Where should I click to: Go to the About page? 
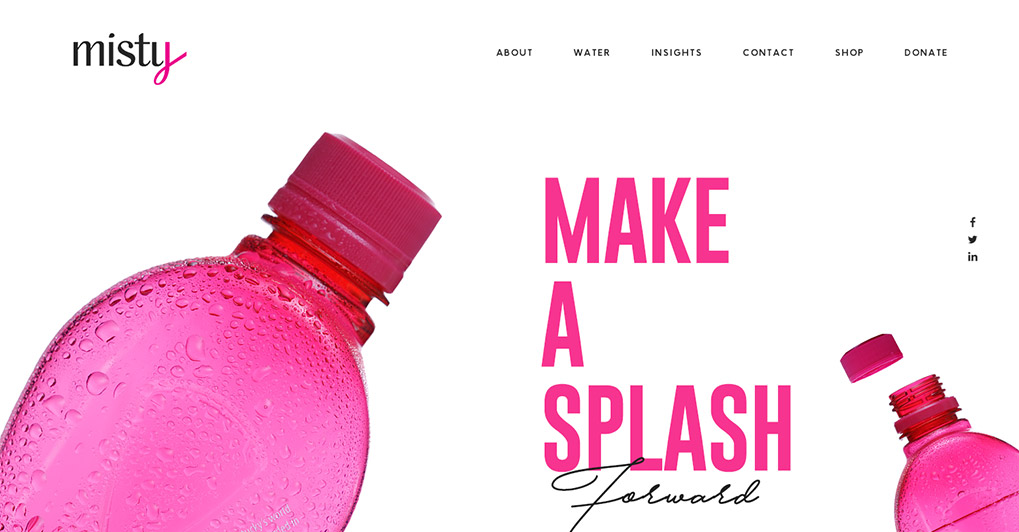click(514, 53)
